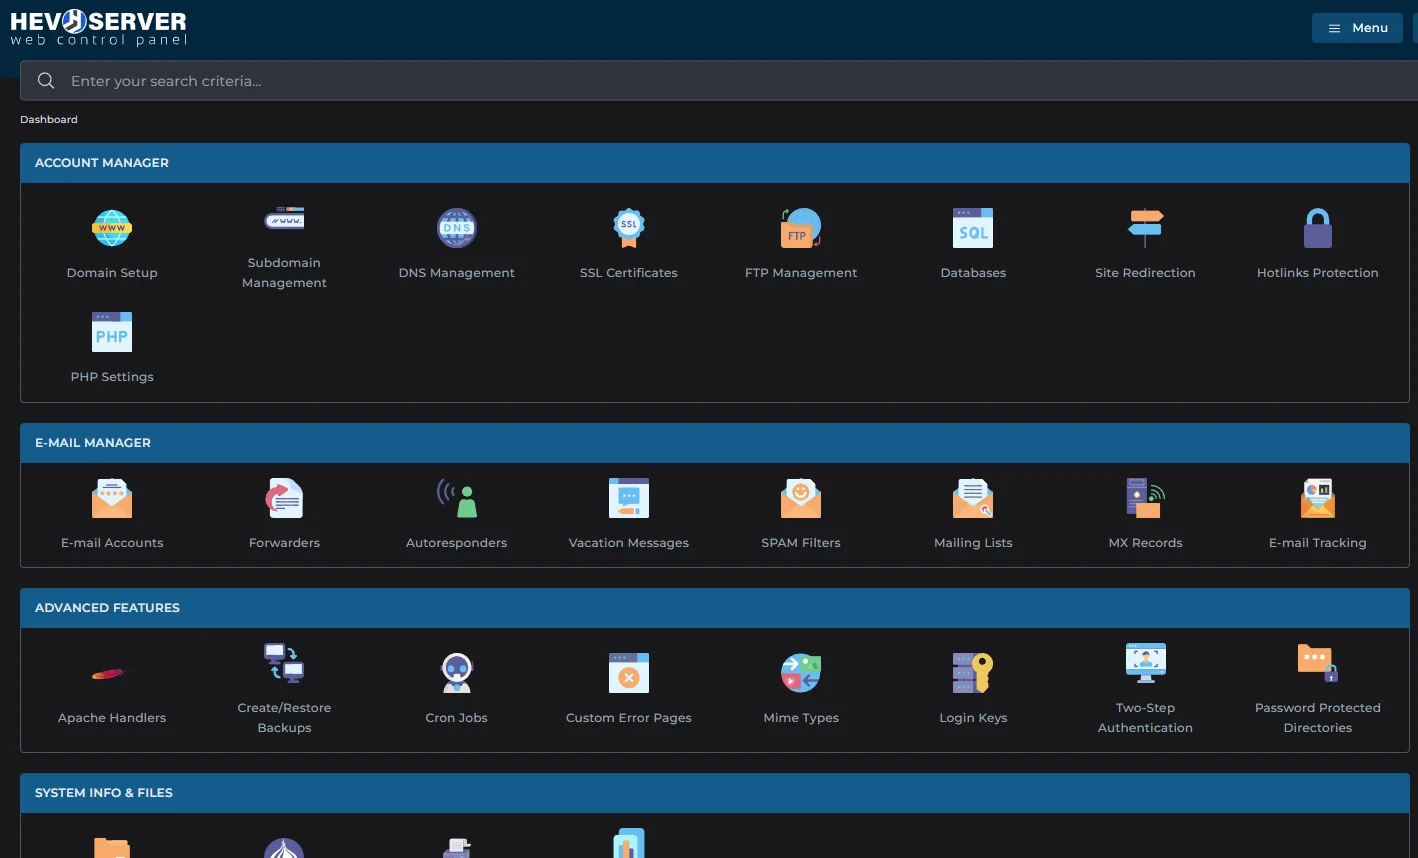Focus the search criteria input field
The image size is (1418, 858).
(x=700, y=81)
